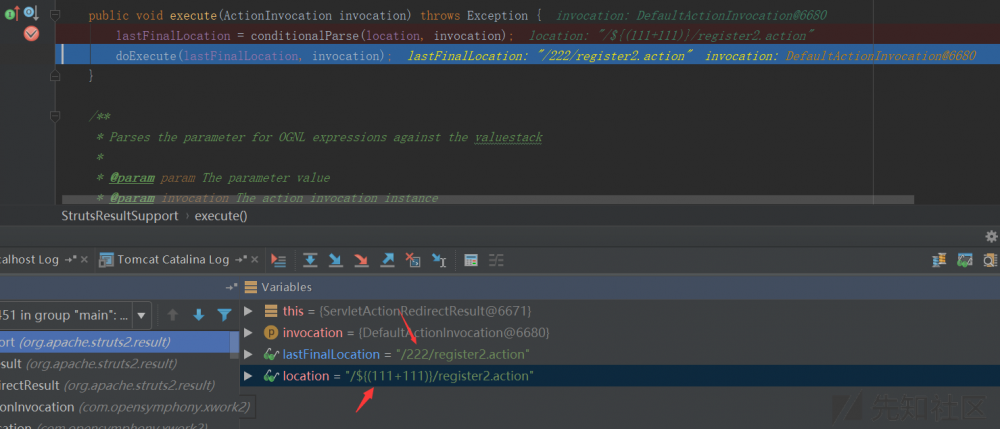Click Step Out debugger button
This screenshot has width=1000, height=429.
click(x=387, y=260)
